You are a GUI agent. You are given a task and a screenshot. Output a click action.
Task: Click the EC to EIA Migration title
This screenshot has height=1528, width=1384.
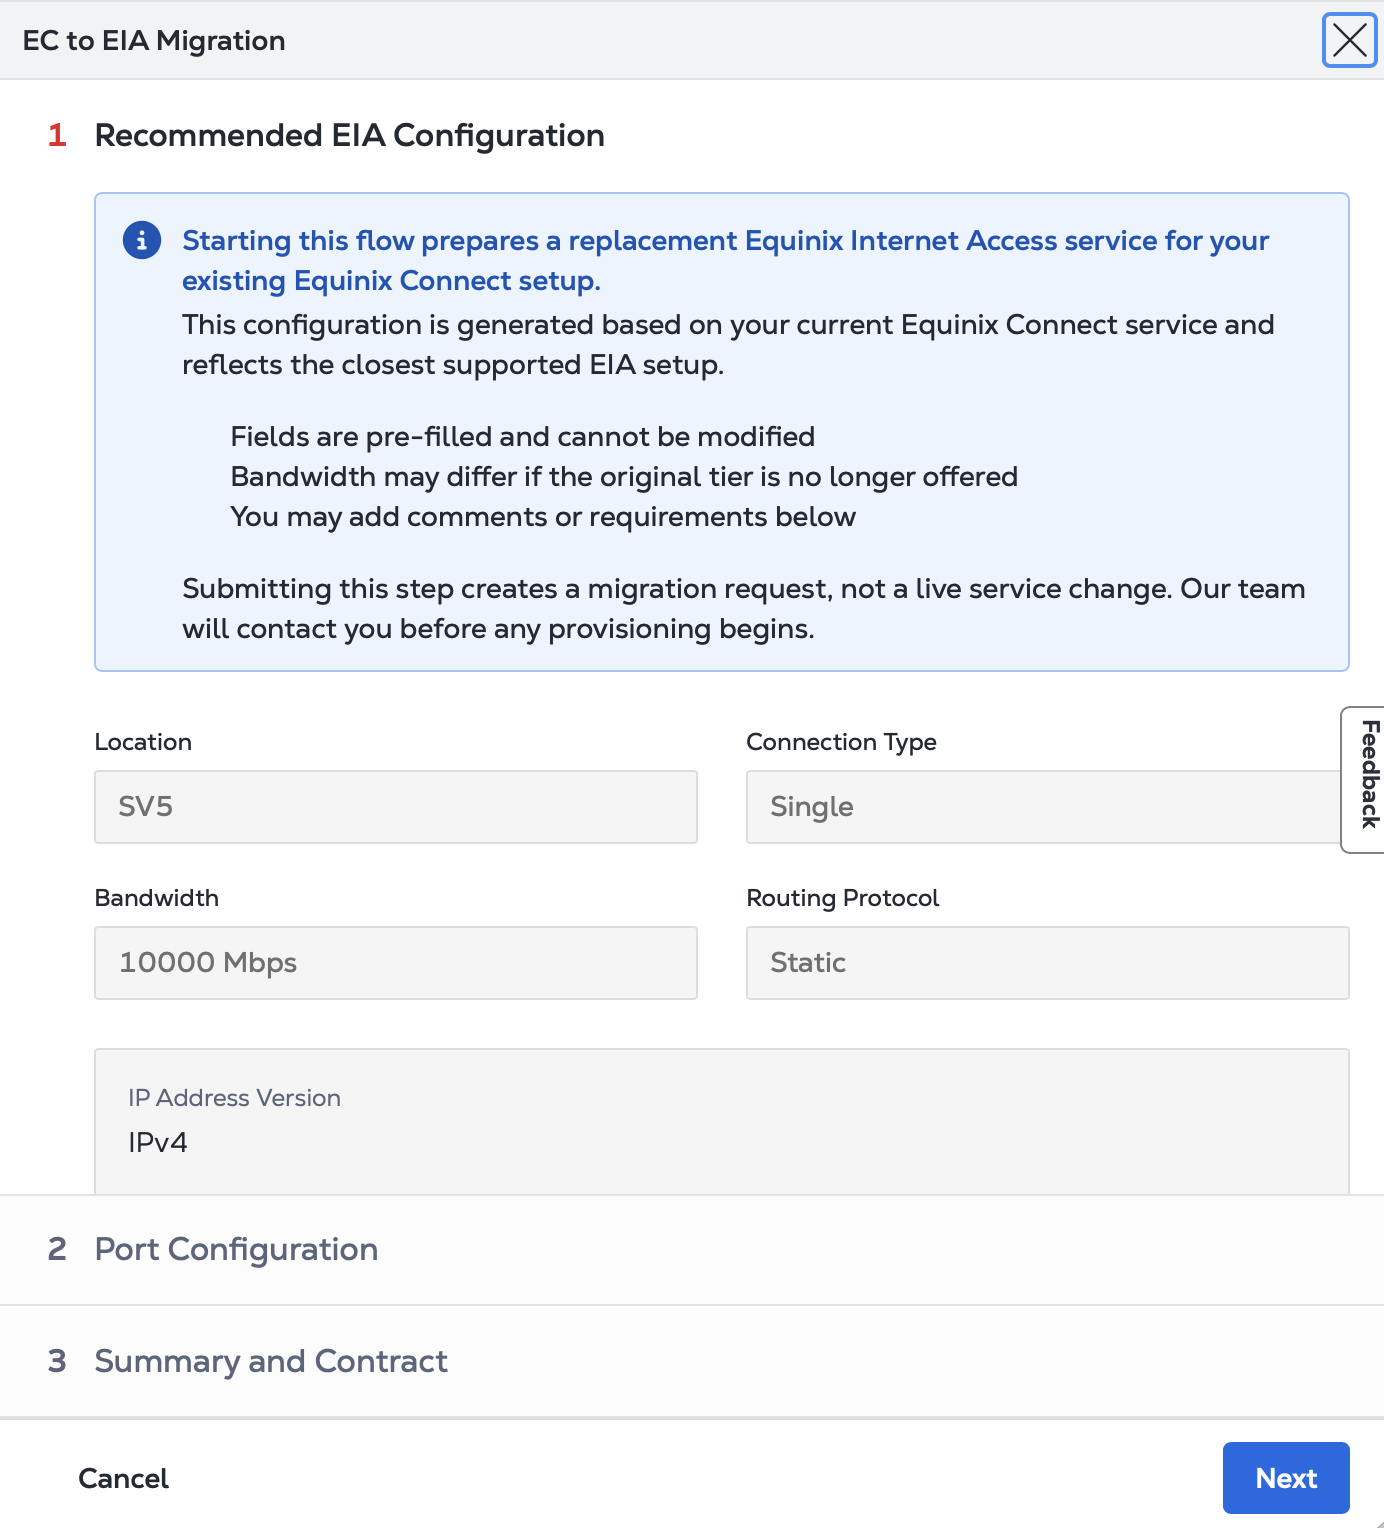154,41
